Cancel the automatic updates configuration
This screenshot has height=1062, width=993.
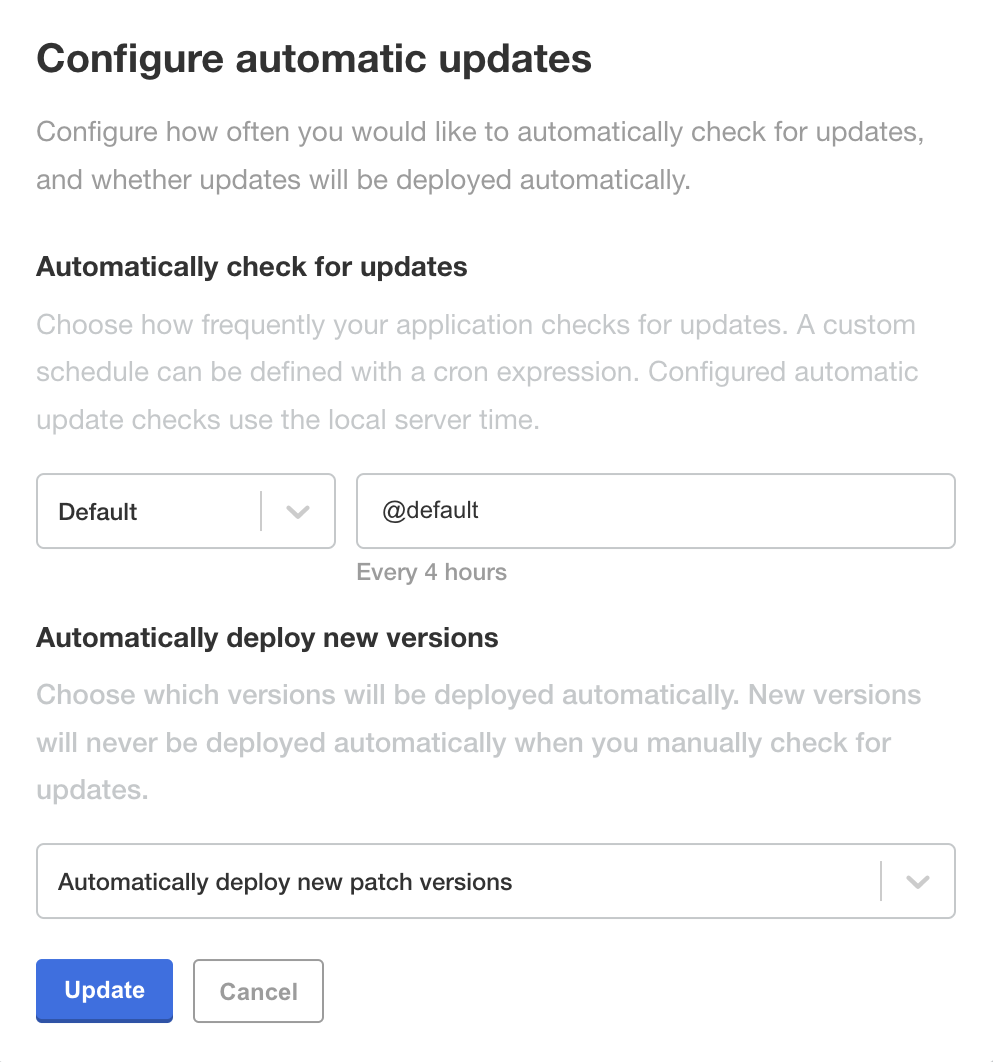(x=258, y=990)
